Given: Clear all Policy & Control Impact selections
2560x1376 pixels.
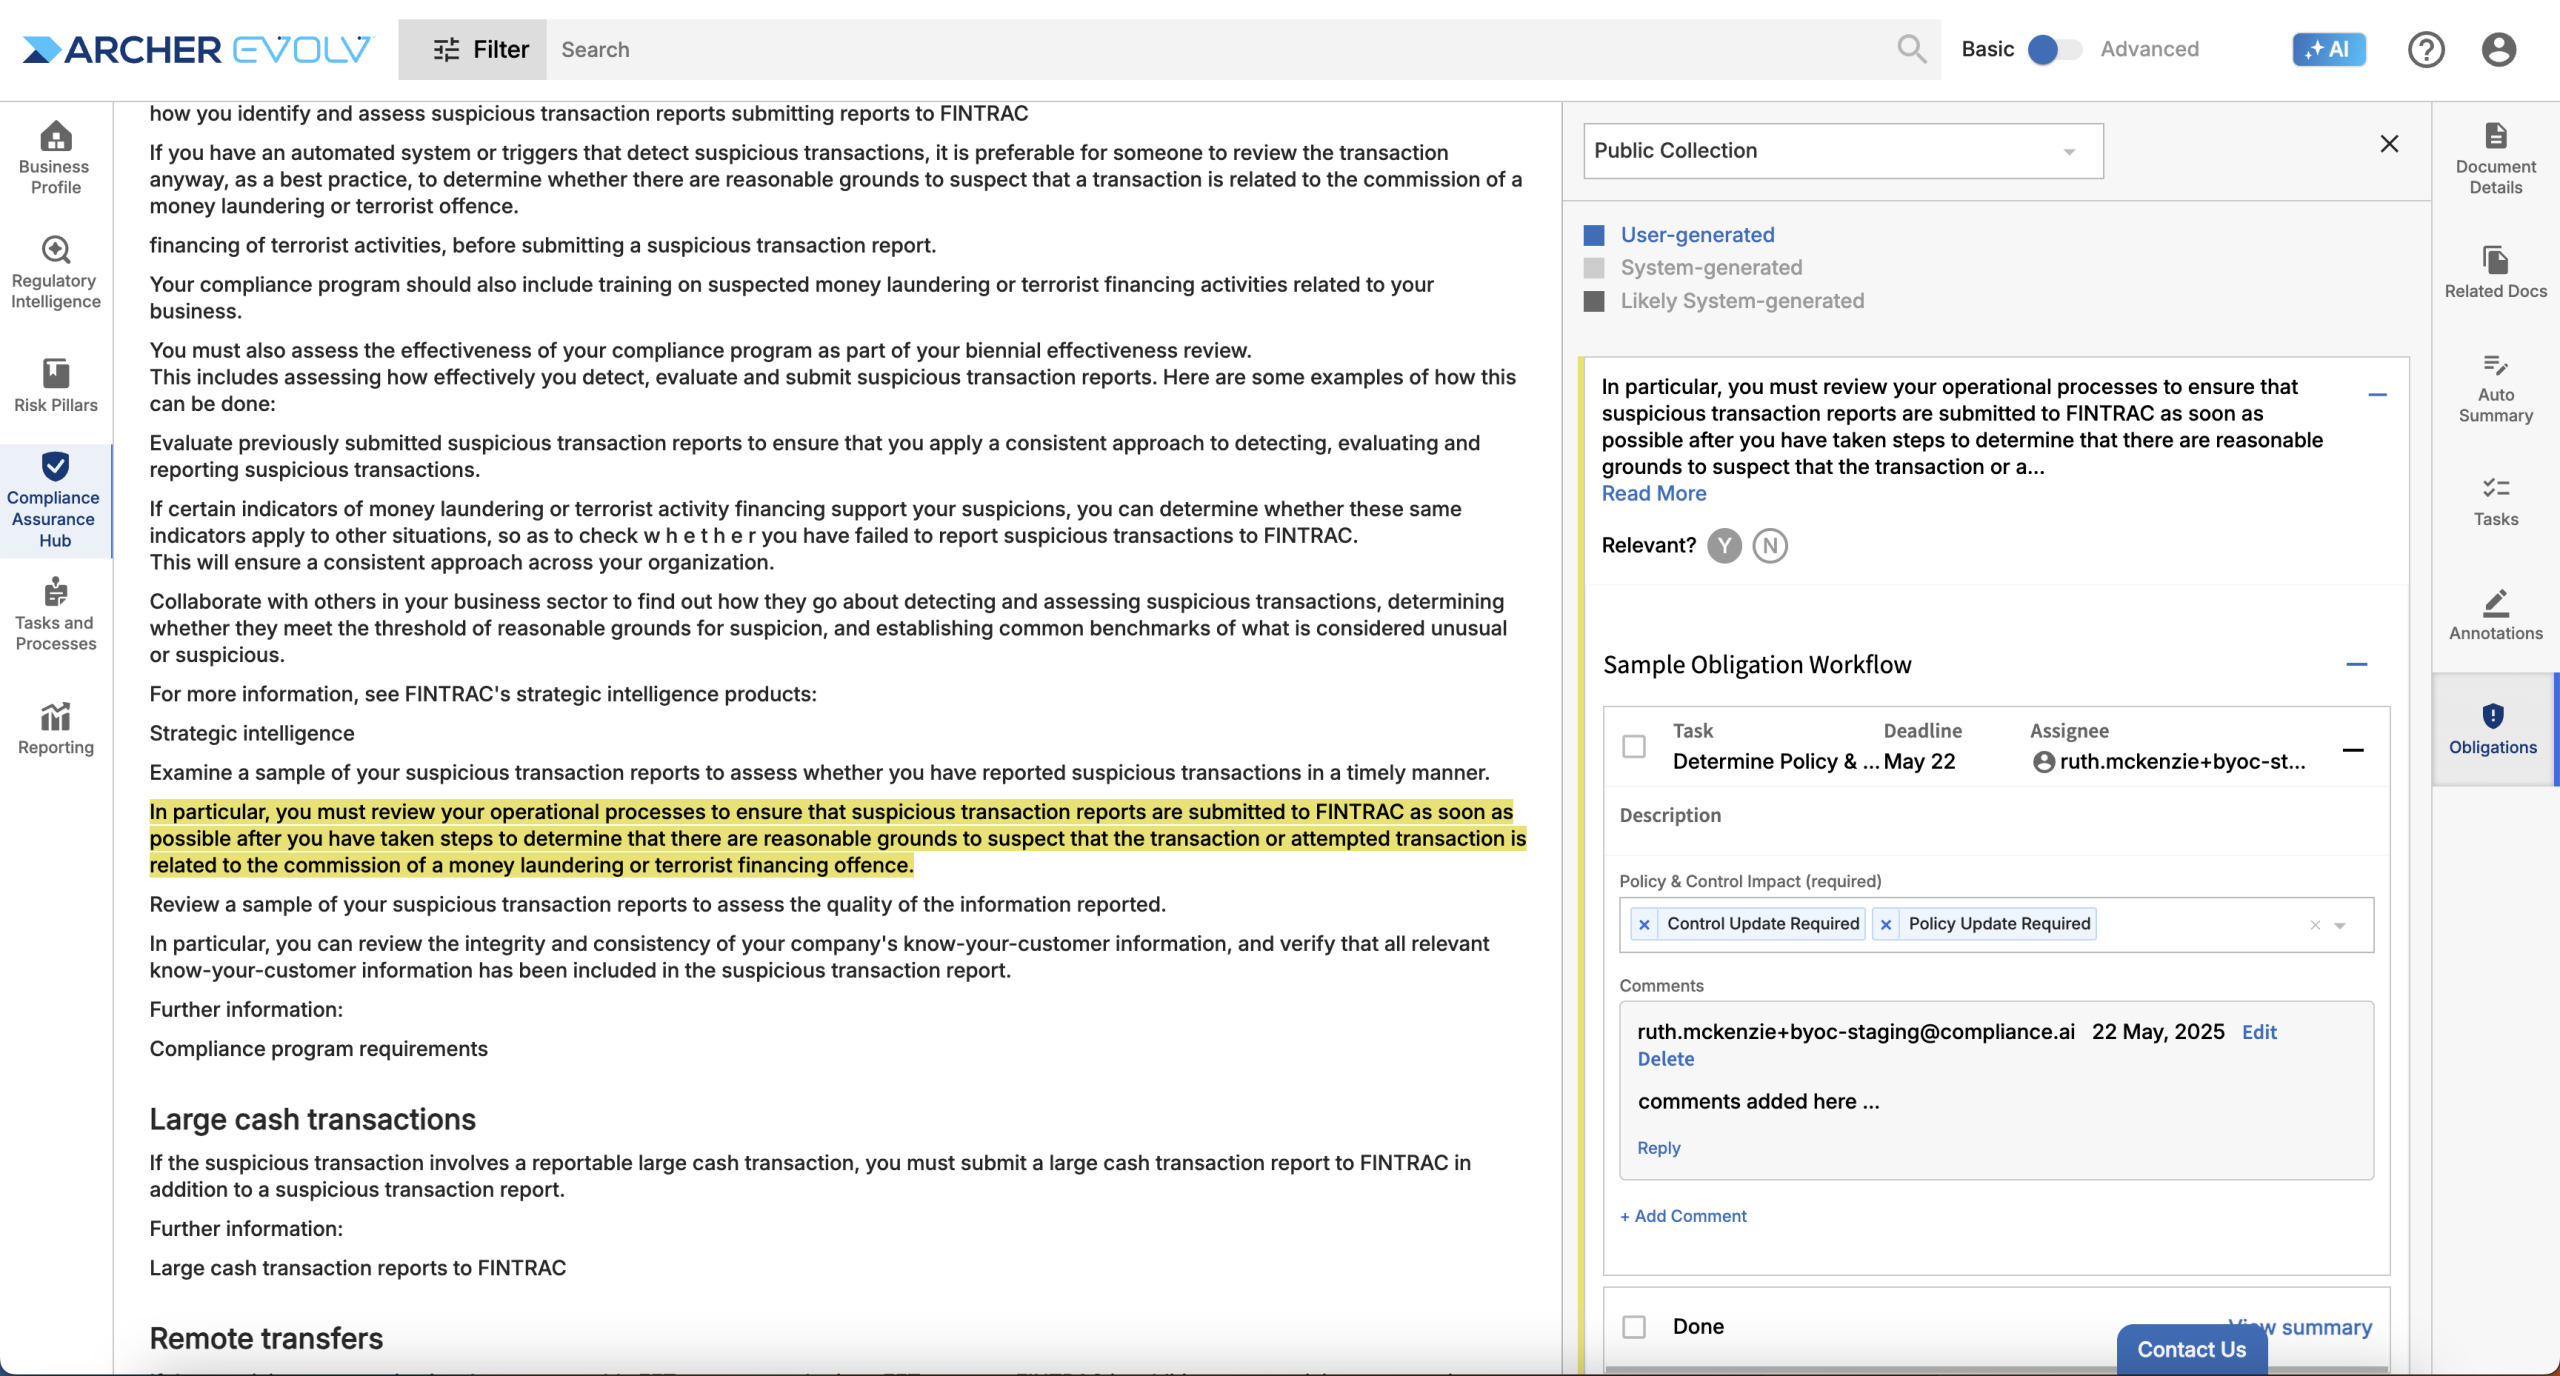Looking at the screenshot, I should click(2314, 925).
